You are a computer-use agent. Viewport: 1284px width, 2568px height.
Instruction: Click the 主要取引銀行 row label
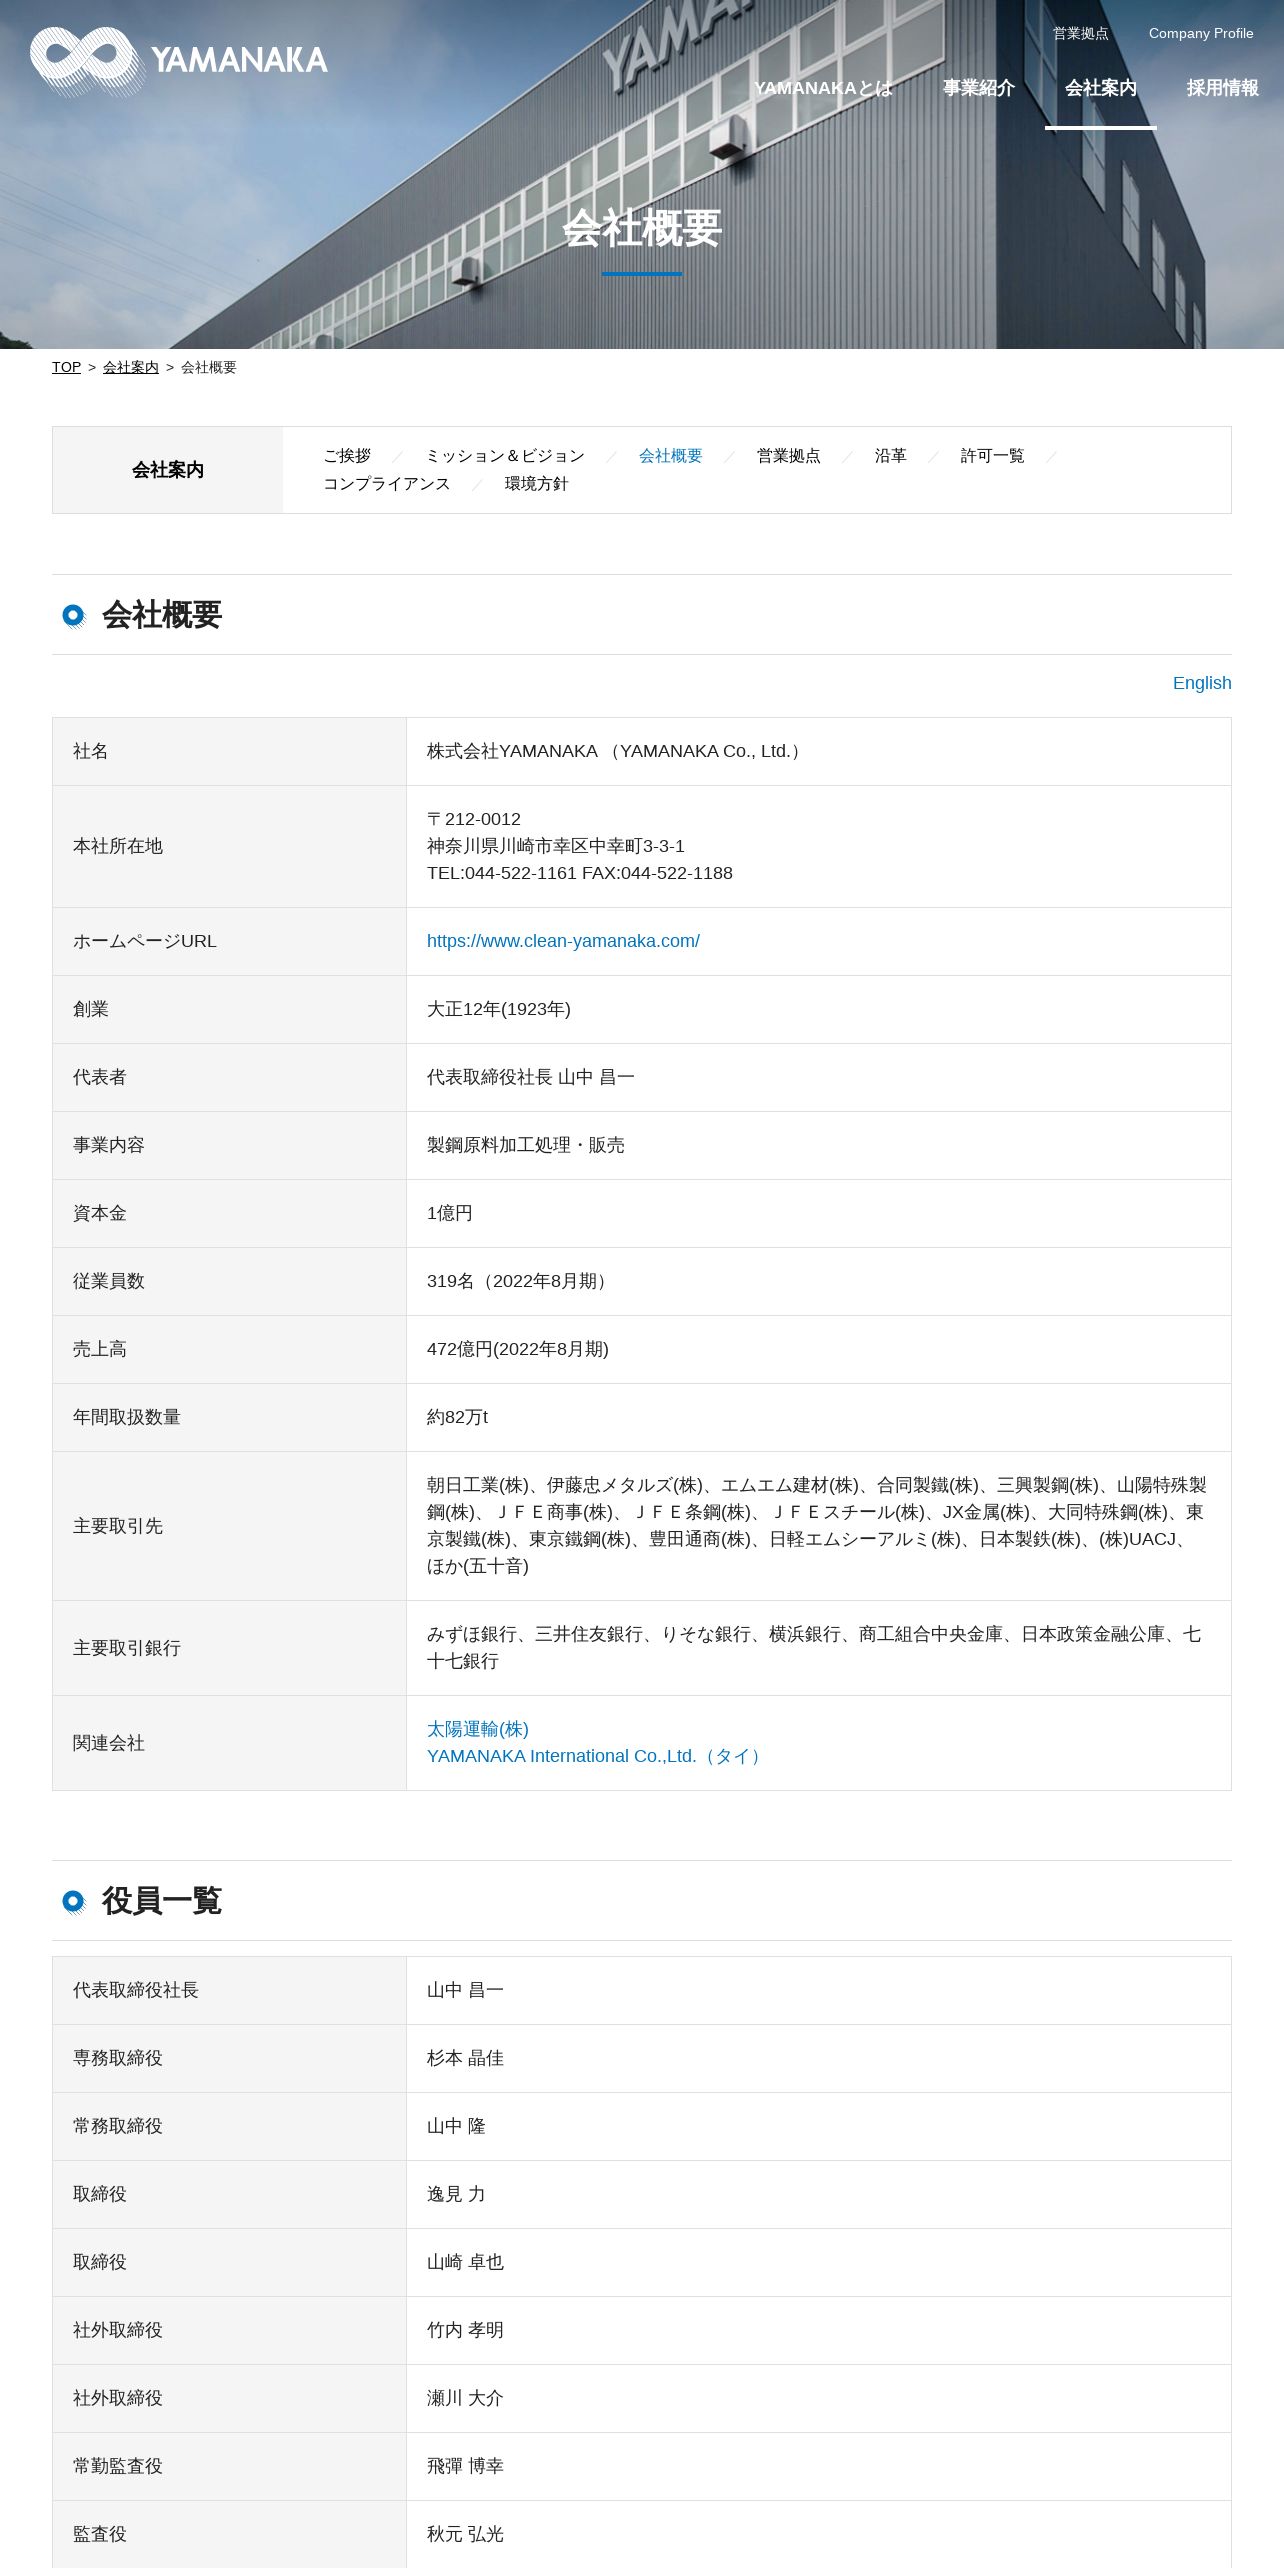[126, 1648]
